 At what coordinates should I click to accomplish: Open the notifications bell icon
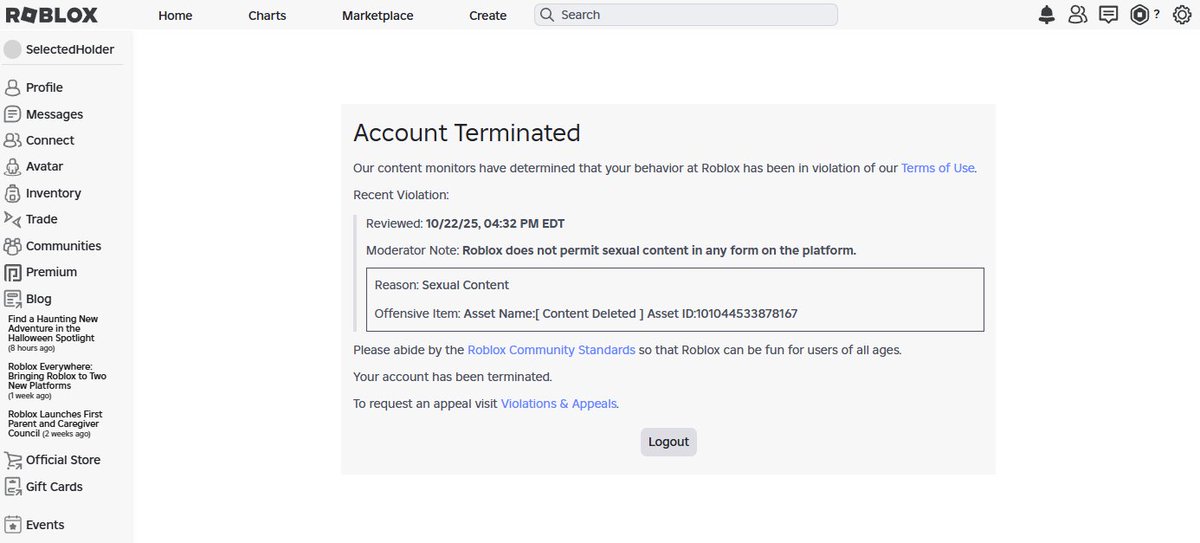pos(1047,15)
